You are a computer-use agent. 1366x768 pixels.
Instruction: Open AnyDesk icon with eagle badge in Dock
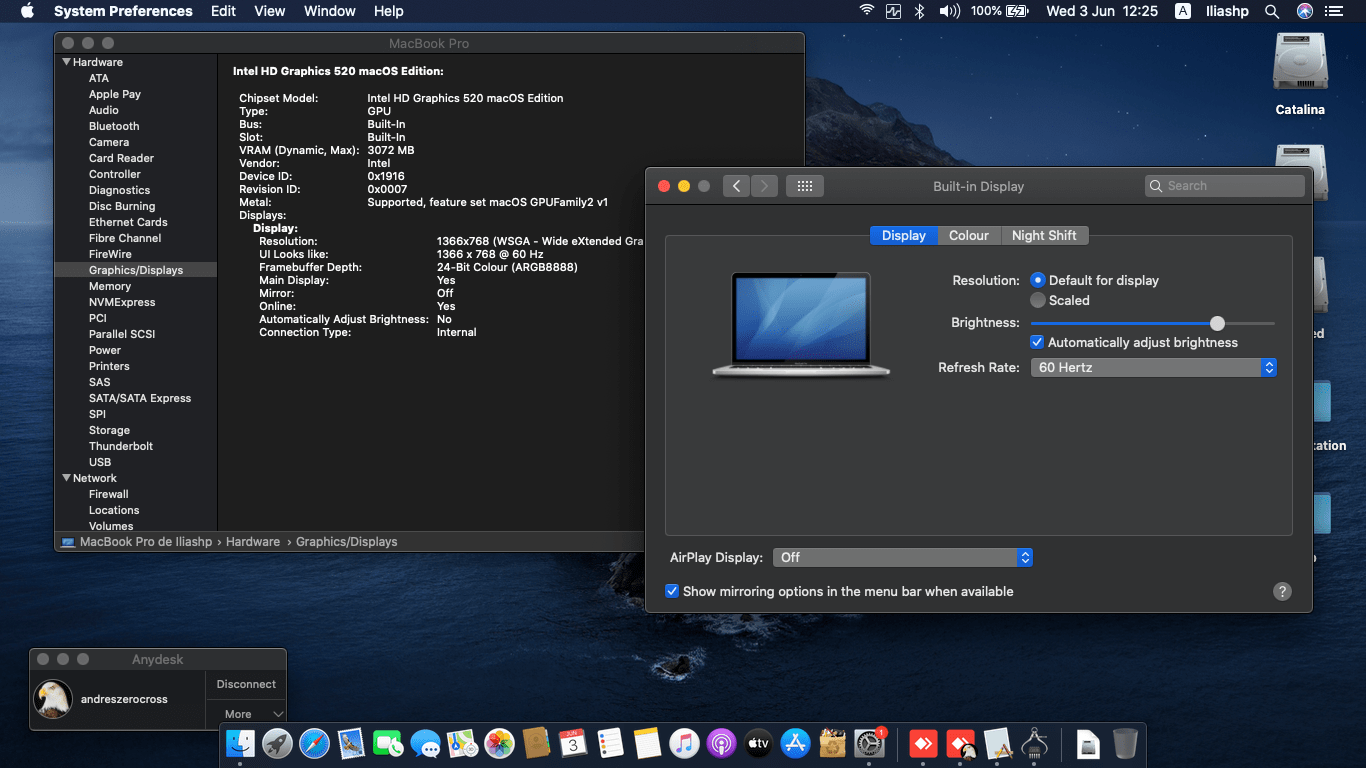tap(961, 743)
